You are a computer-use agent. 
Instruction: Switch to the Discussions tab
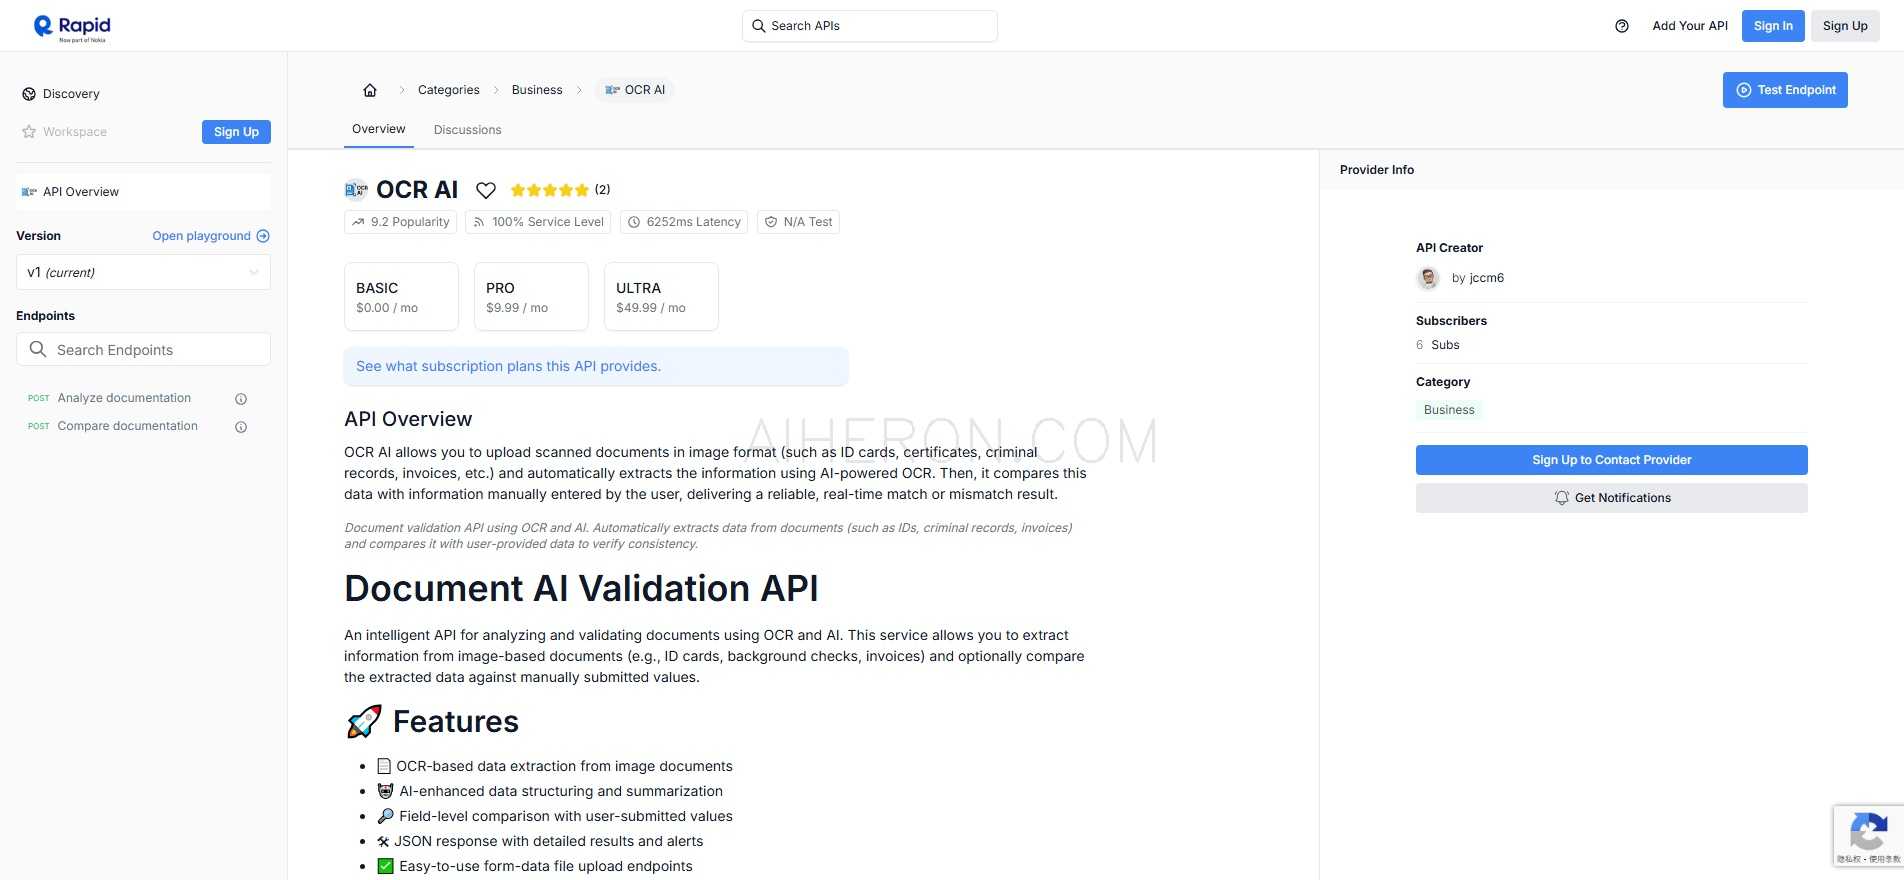(x=467, y=130)
